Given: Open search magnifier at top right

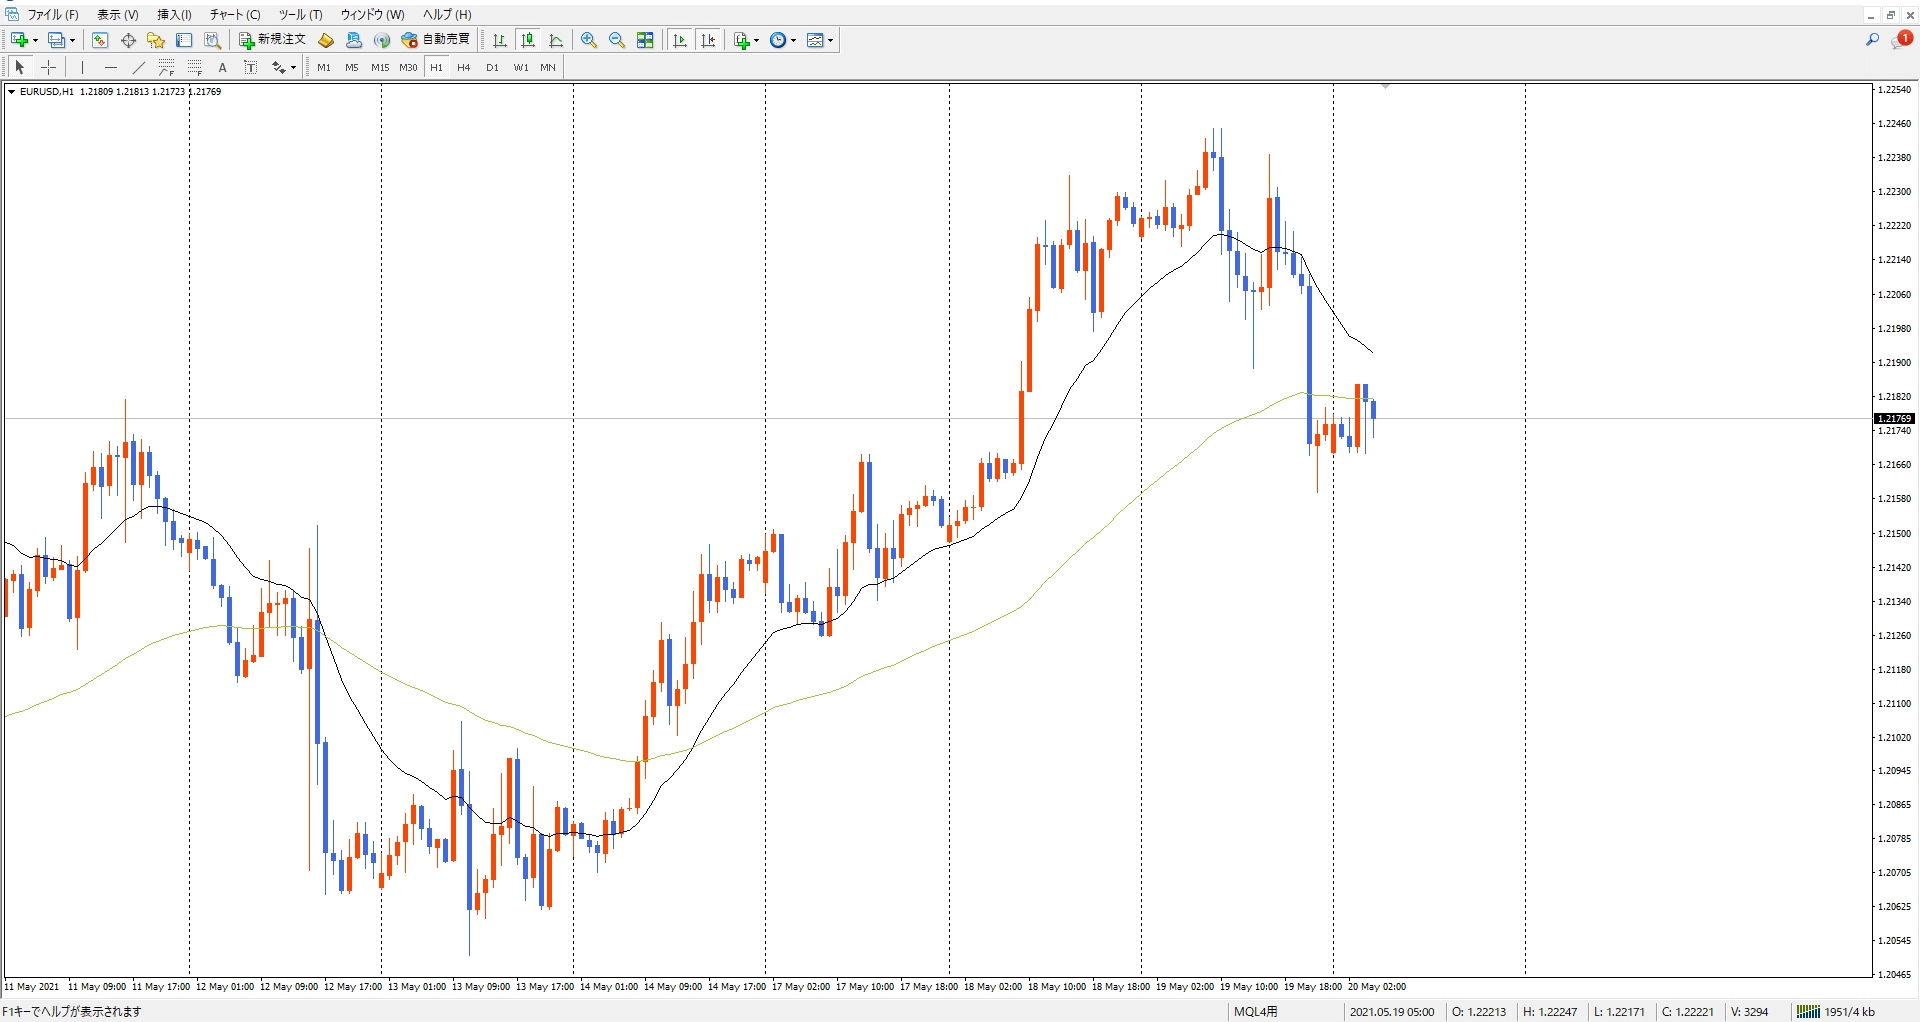Looking at the screenshot, I should point(1872,40).
